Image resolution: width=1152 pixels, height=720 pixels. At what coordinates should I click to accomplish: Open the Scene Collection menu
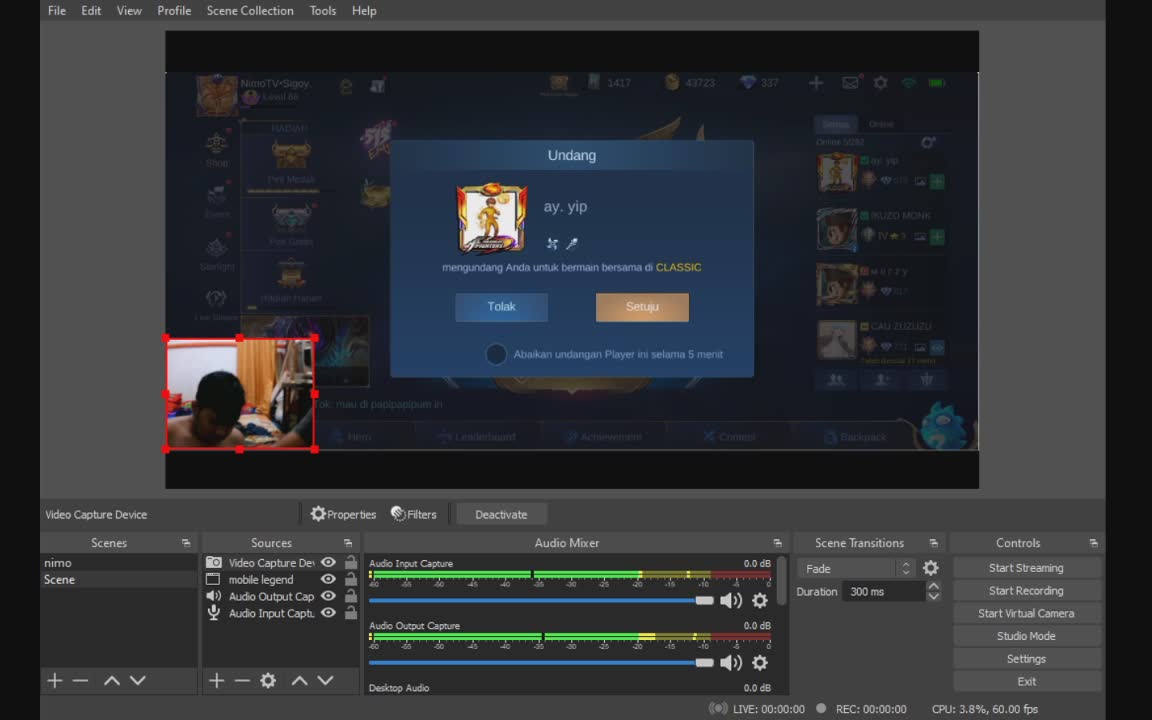tap(250, 10)
